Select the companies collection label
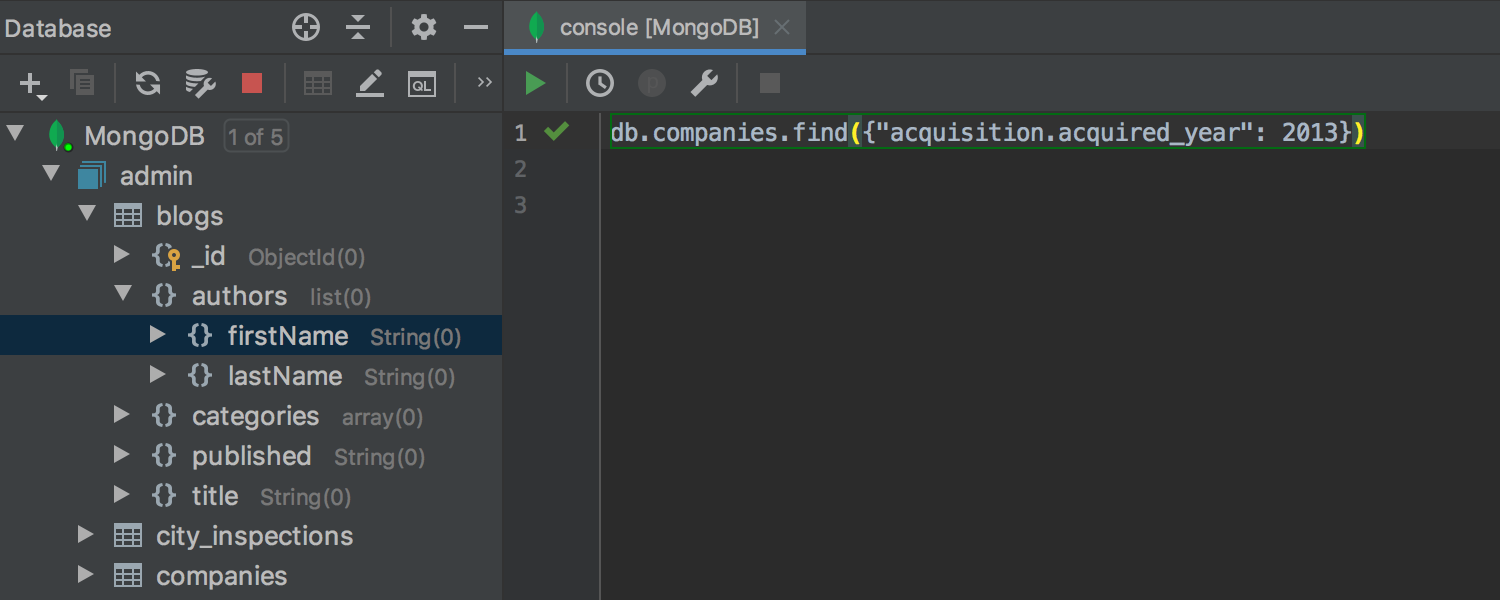The width and height of the screenshot is (1500, 600). [222, 576]
